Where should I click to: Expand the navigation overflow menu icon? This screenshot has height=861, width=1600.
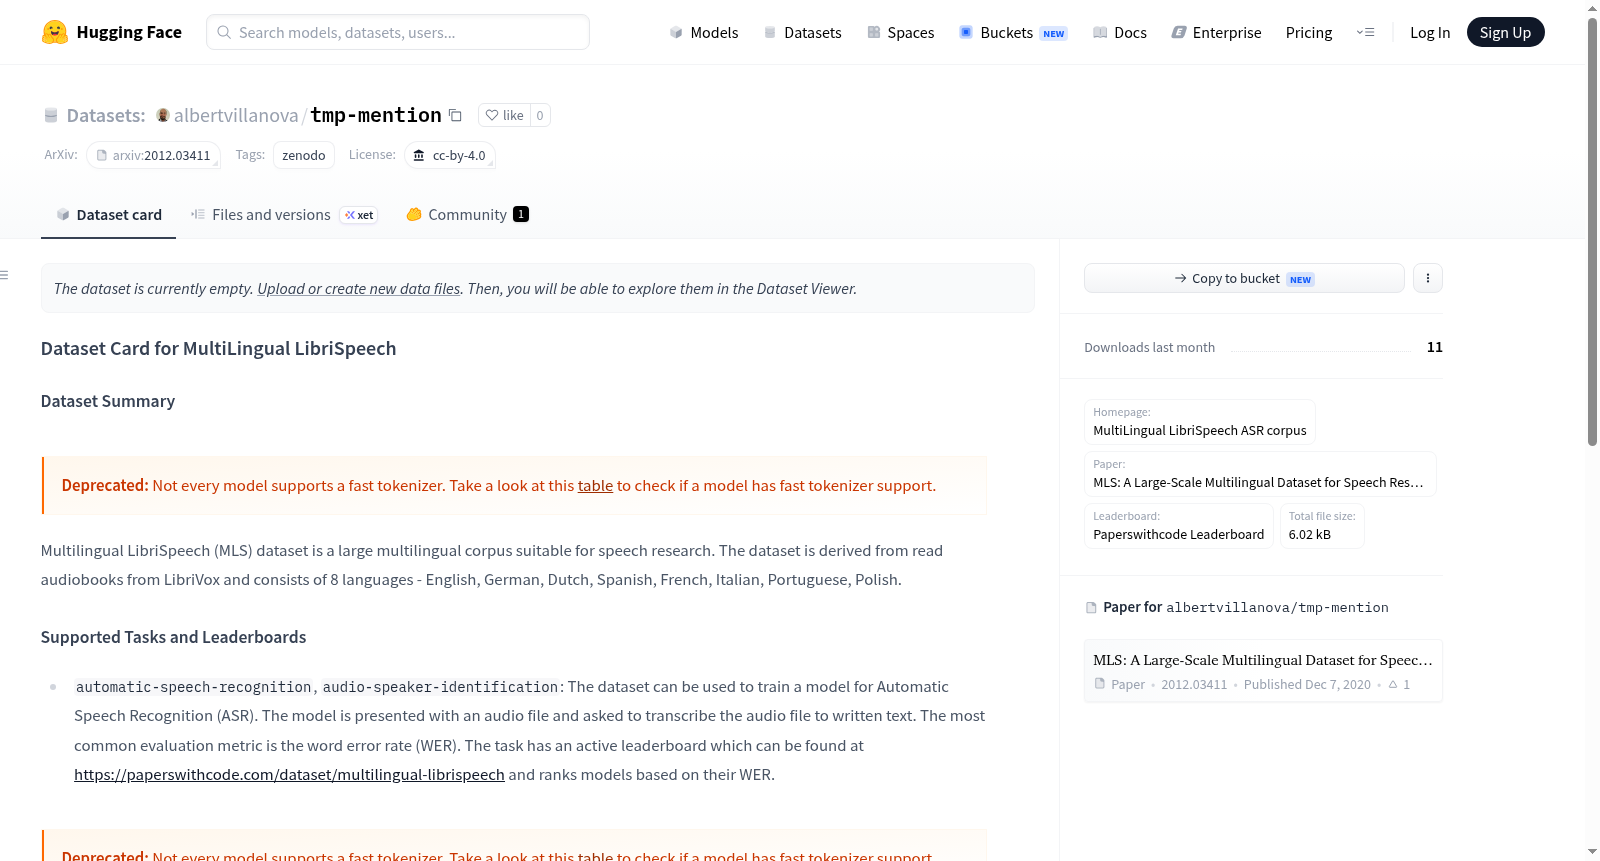click(x=1365, y=32)
